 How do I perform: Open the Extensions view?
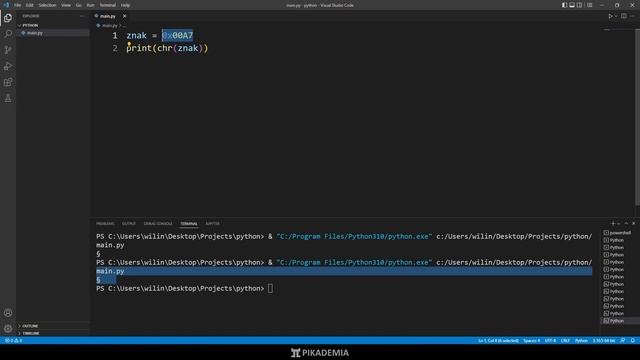click(8, 82)
